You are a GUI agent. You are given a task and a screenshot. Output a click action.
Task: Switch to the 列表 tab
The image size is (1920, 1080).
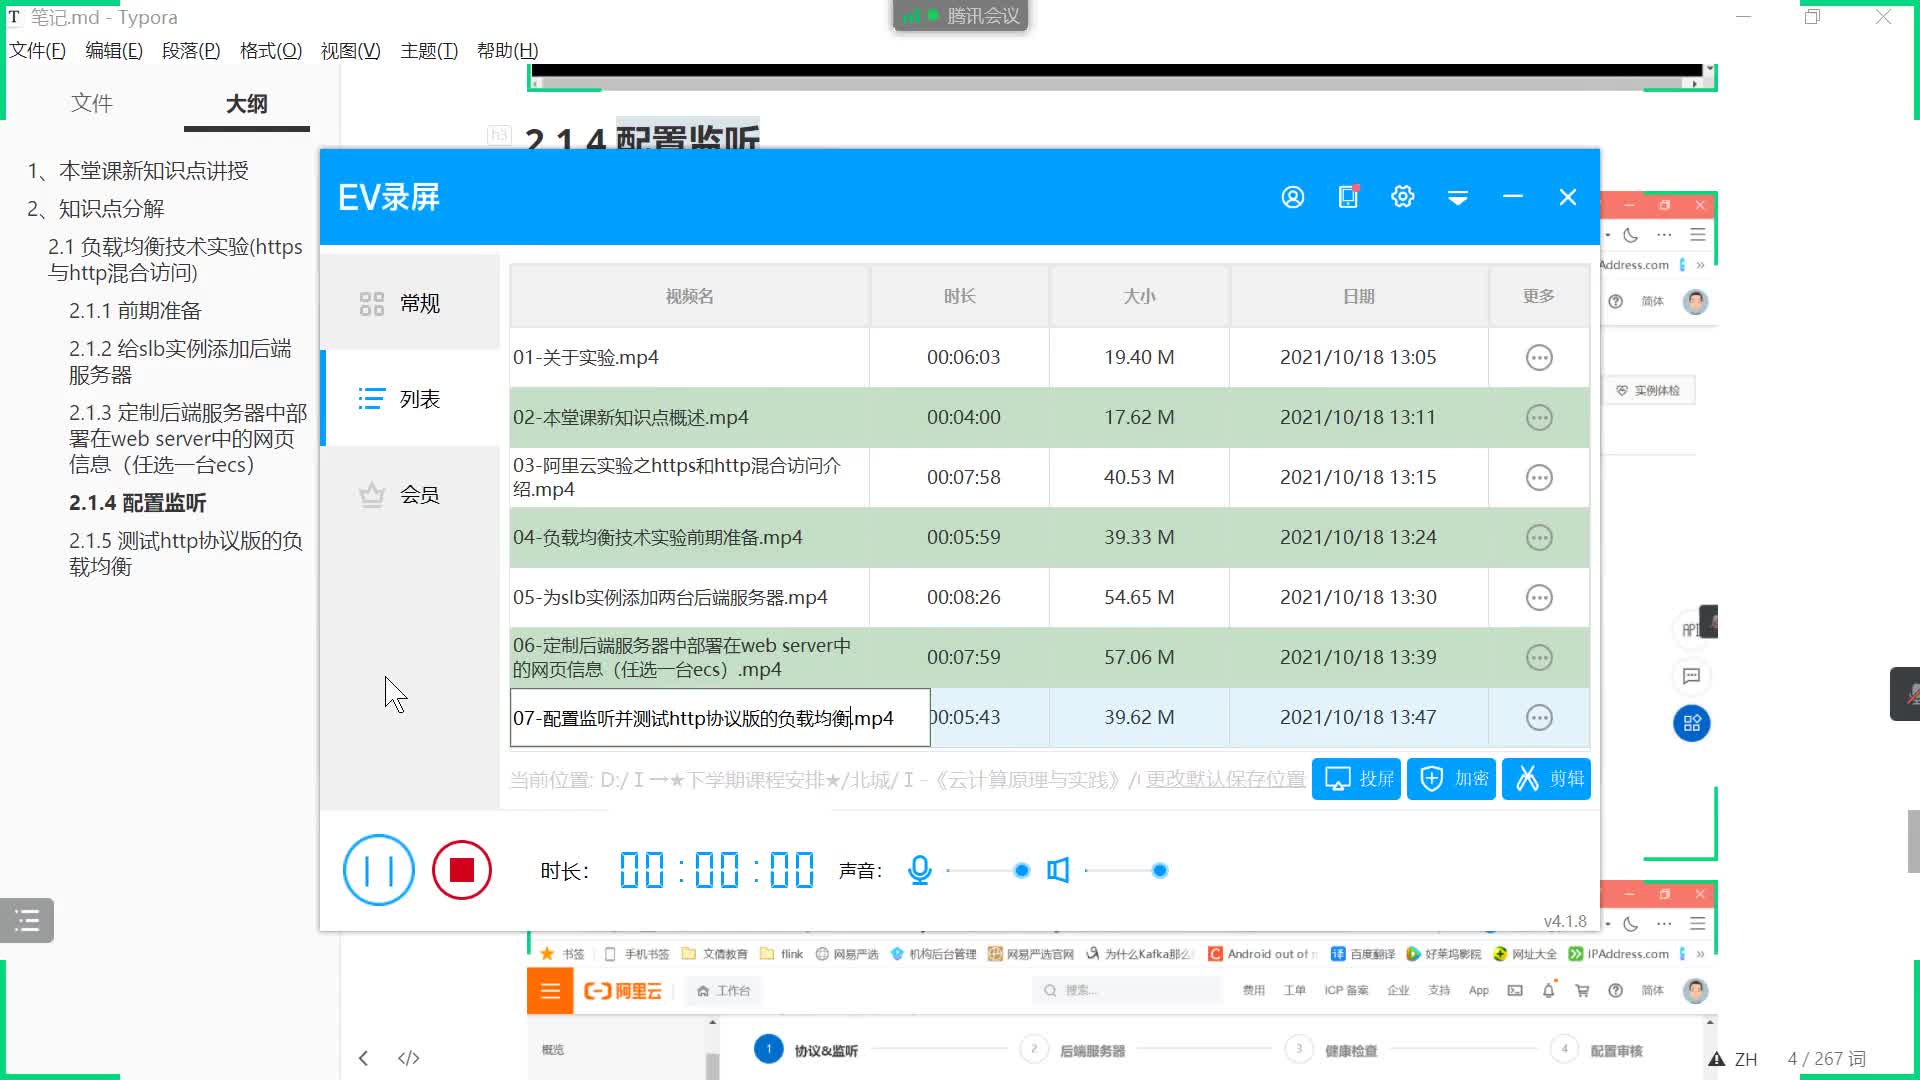(x=410, y=399)
